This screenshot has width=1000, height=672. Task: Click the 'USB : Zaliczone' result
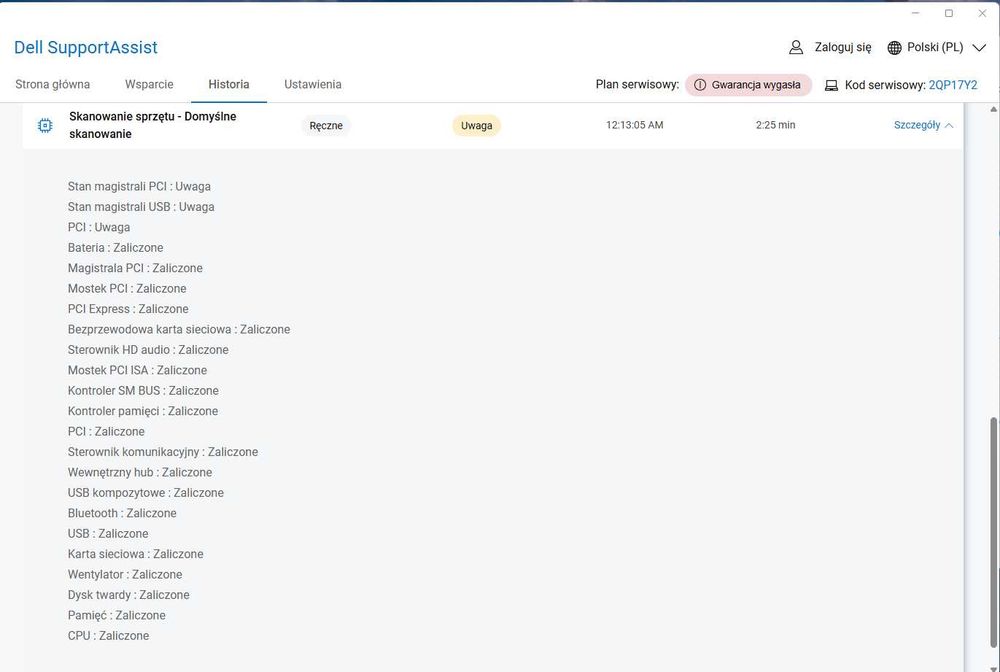click(x=108, y=533)
